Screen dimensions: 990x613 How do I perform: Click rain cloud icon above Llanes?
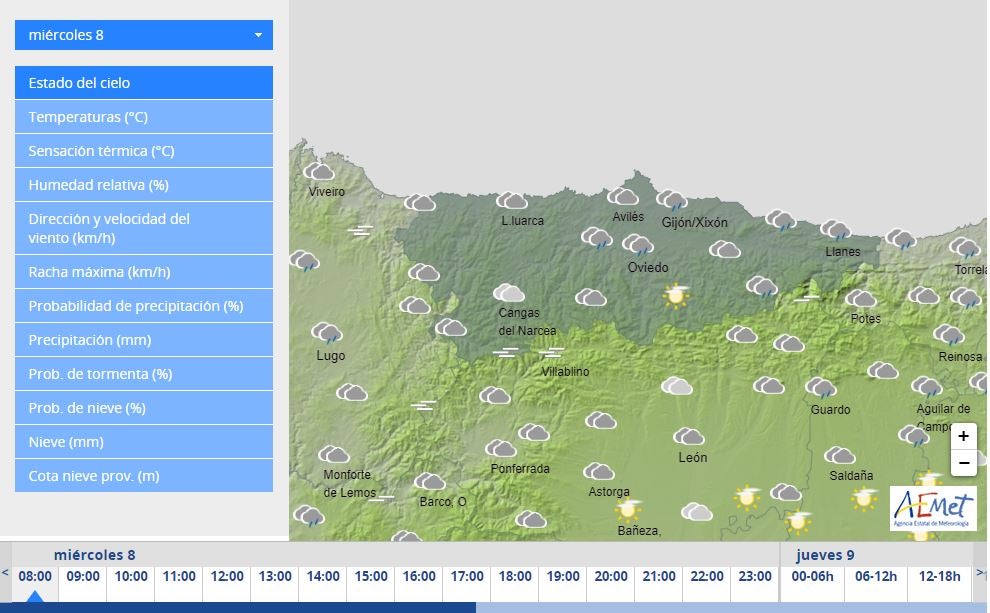tap(836, 230)
